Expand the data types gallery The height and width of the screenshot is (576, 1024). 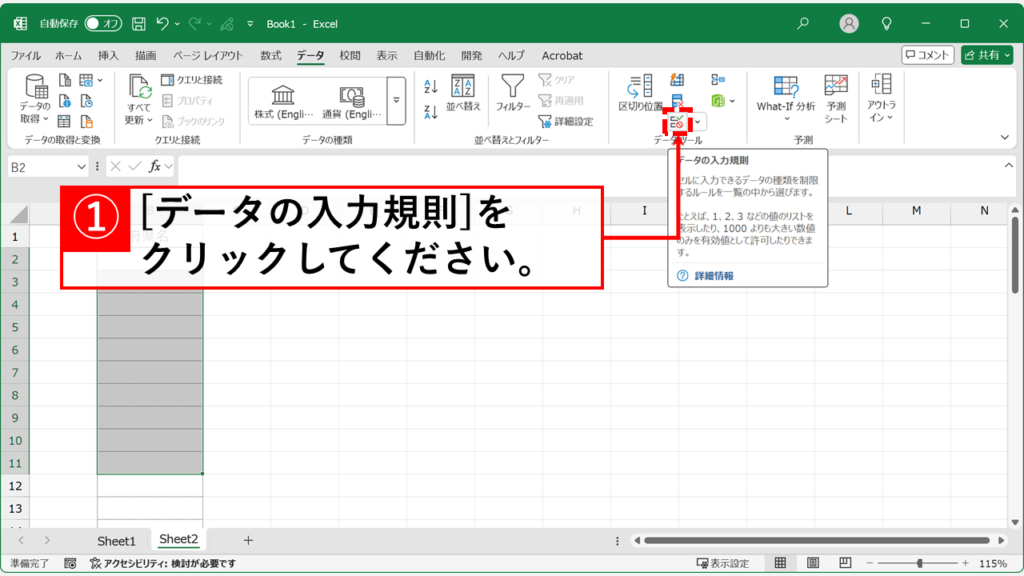point(396,100)
